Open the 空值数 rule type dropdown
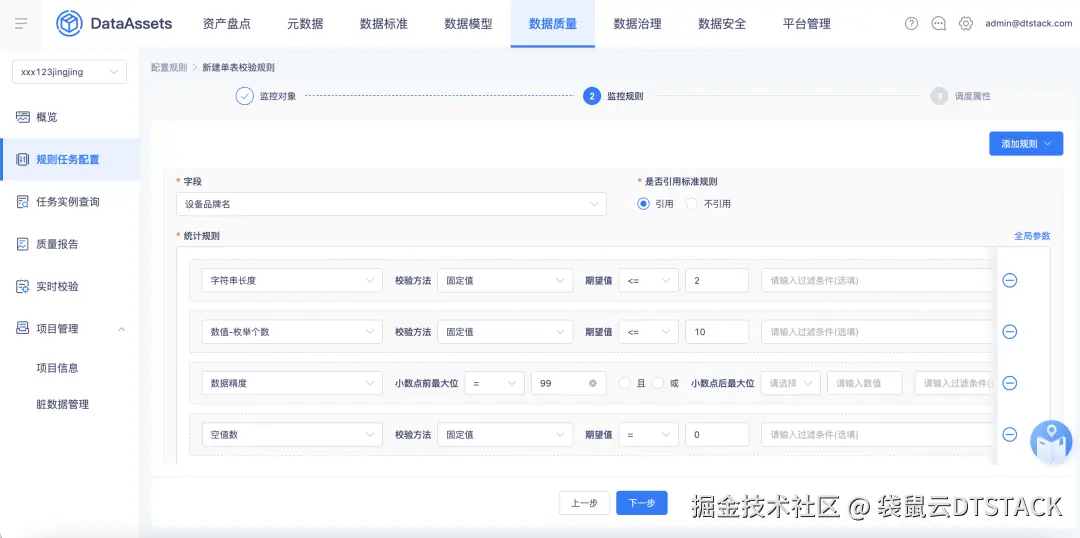The image size is (1080, 538). pyautogui.click(x=292, y=435)
